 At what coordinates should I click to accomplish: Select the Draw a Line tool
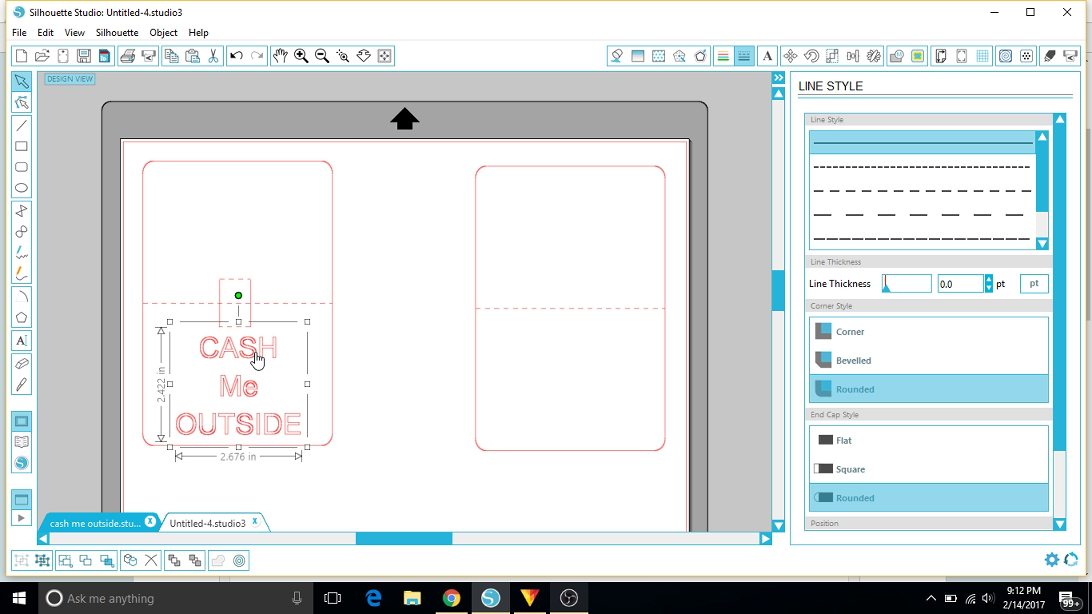coord(22,125)
